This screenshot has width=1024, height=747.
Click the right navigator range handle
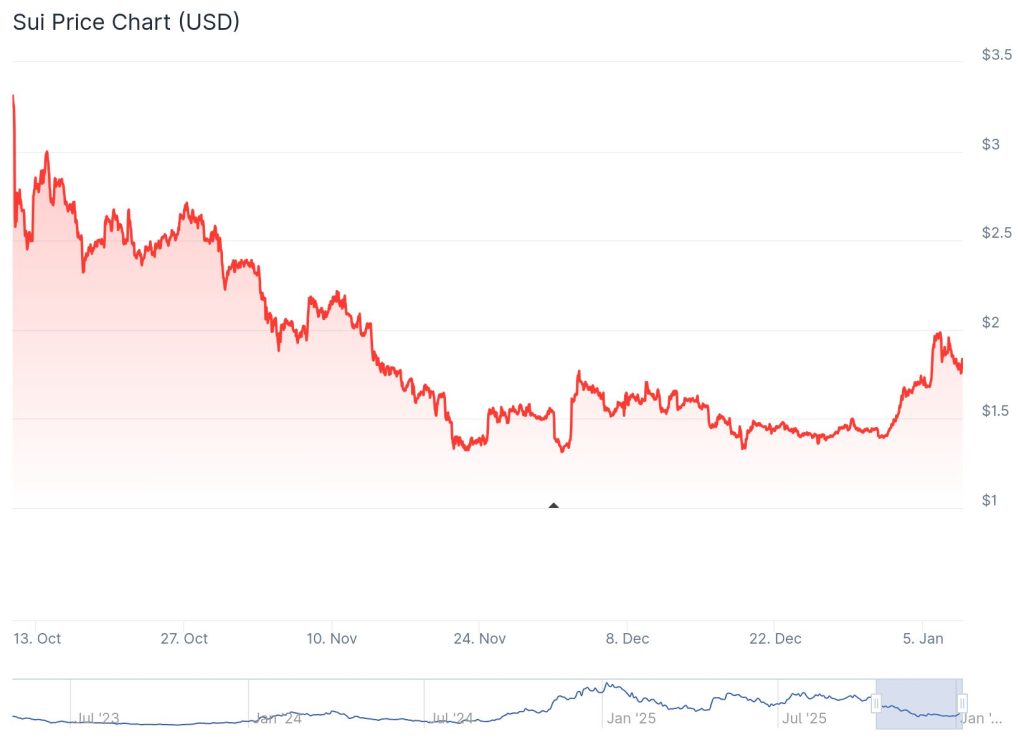coord(961,703)
